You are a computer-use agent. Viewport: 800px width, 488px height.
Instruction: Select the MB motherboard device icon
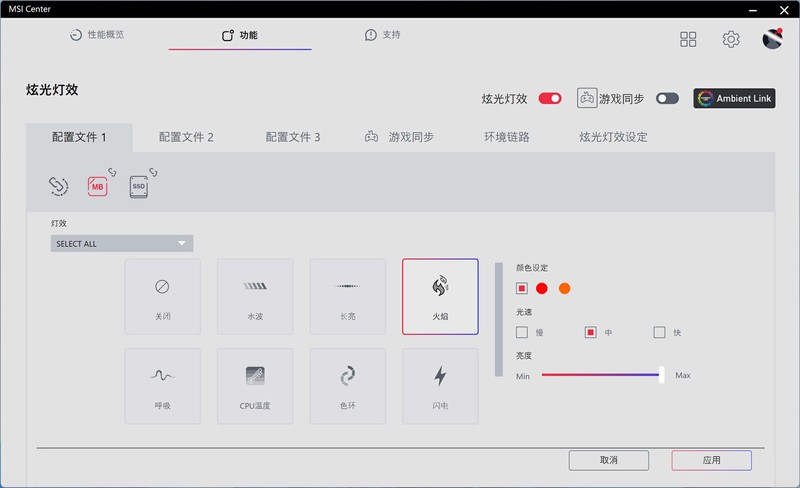click(x=97, y=186)
